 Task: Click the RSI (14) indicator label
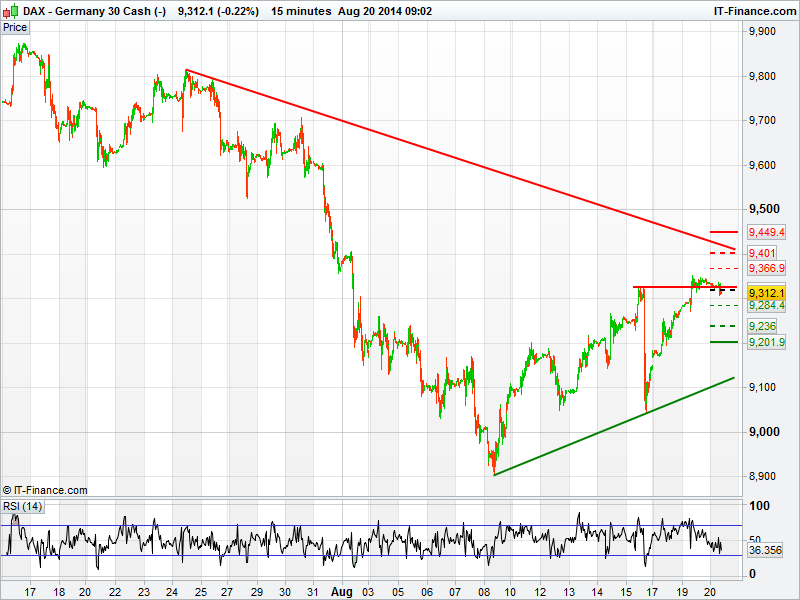[x=22, y=506]
